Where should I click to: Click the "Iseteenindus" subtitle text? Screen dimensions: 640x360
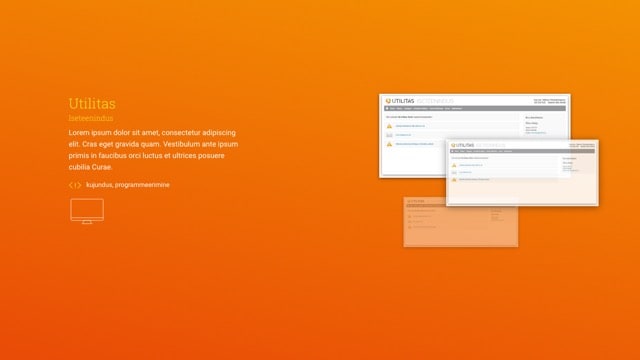tap(91, 118)
